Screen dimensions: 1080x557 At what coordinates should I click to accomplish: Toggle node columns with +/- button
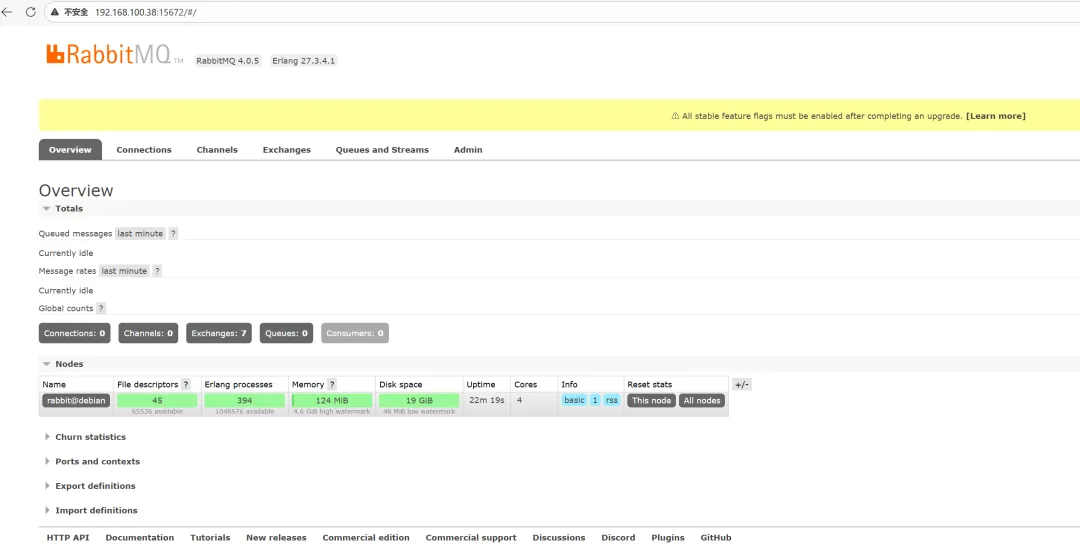tap(742, 385)
